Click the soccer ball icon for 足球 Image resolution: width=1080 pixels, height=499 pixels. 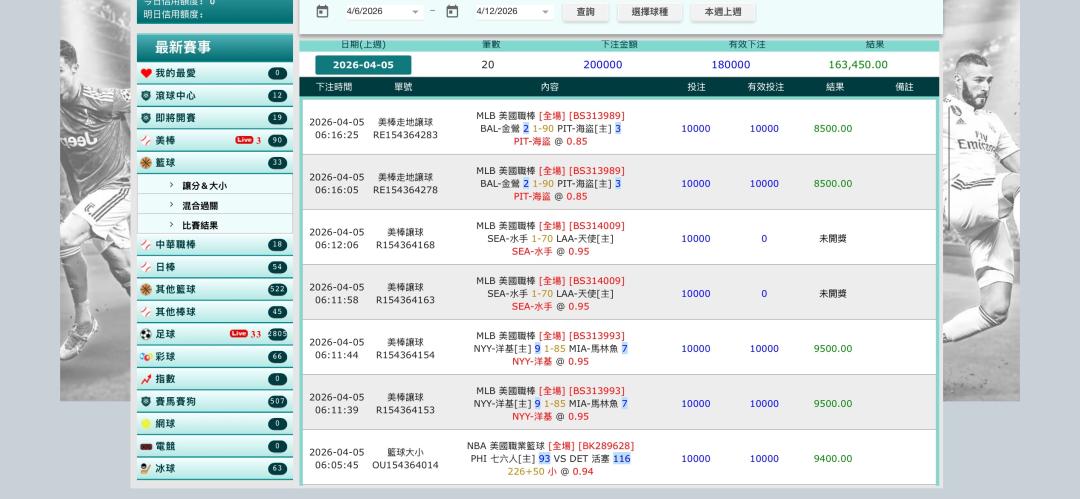point(146,334)
